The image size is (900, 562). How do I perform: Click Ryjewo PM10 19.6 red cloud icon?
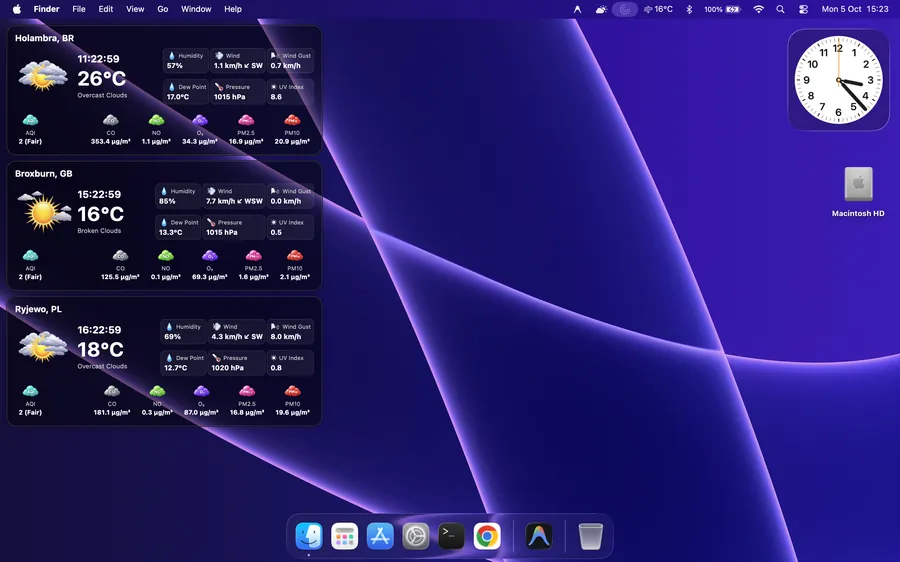(x=293, y=391)
